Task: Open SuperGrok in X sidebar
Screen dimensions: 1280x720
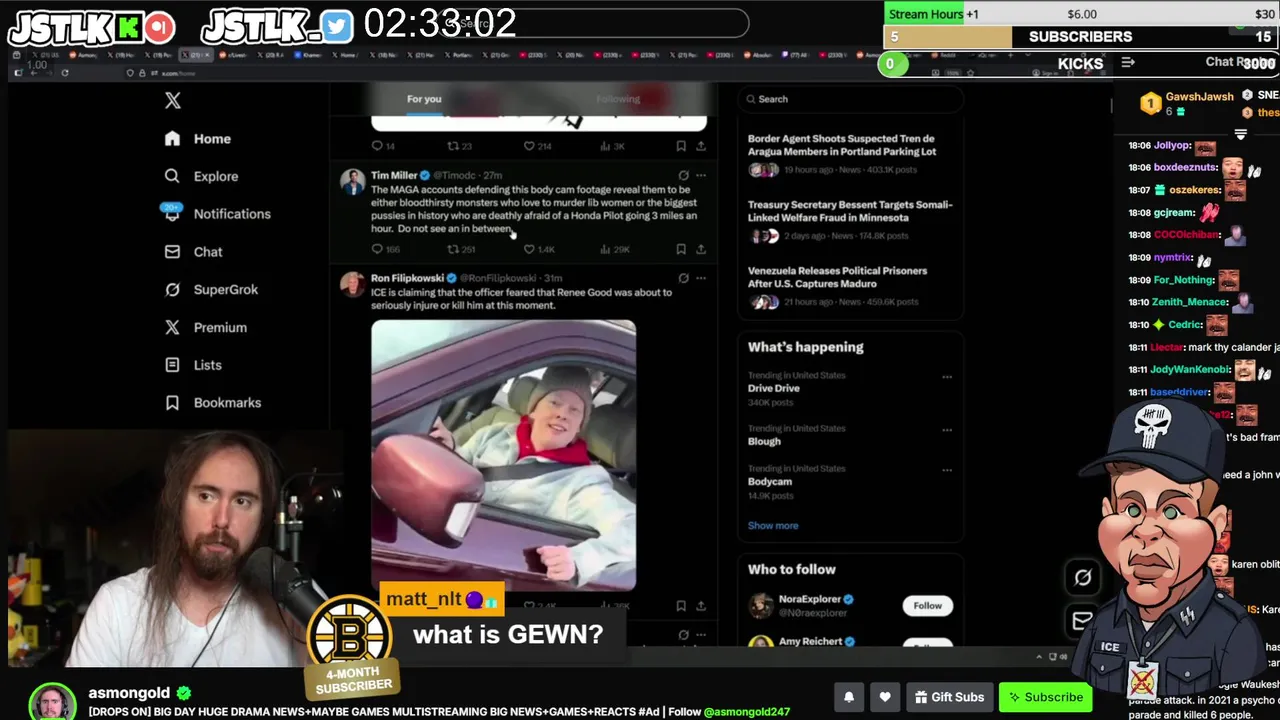Action: pos(211,289)
